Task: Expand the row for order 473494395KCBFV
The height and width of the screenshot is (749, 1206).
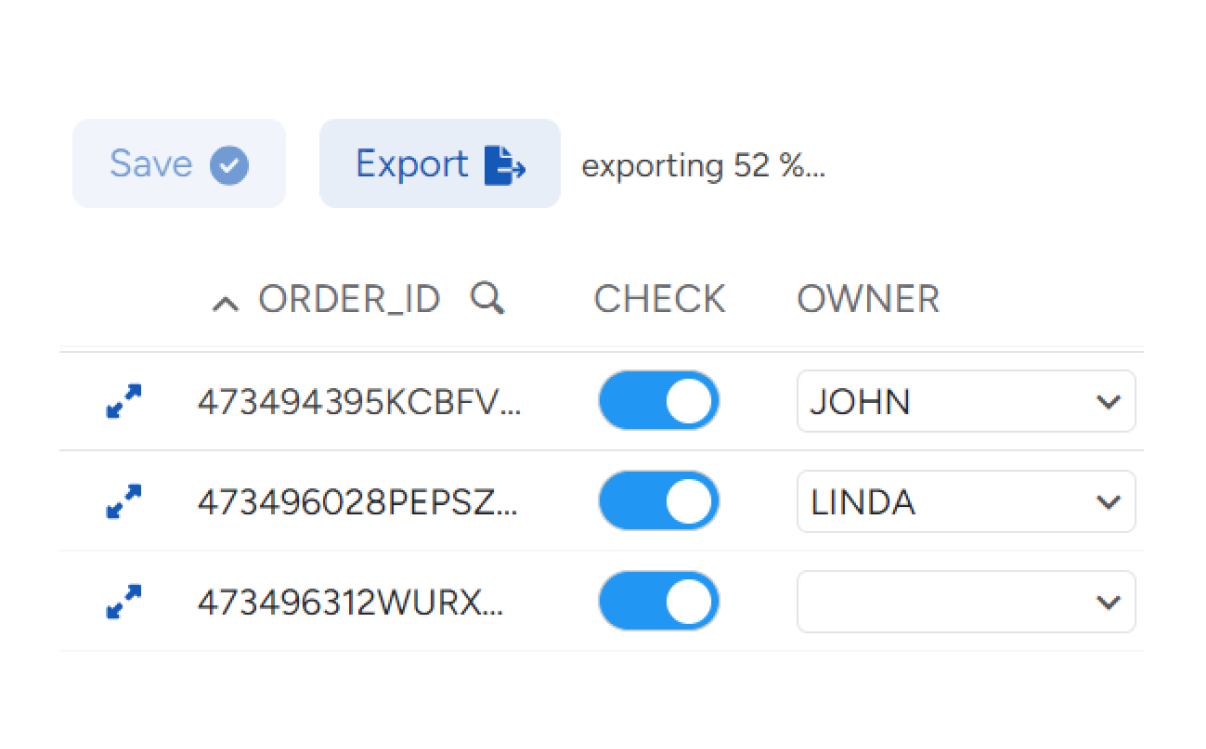Action: pos(124,401)
